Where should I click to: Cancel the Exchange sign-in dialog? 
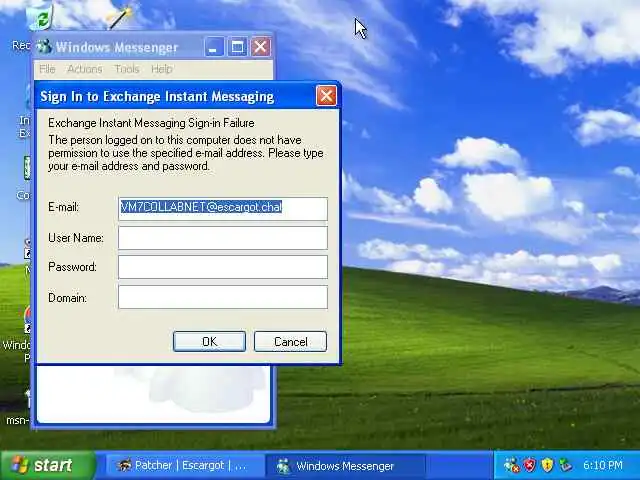pyautogui.click(x=290, y=341)
